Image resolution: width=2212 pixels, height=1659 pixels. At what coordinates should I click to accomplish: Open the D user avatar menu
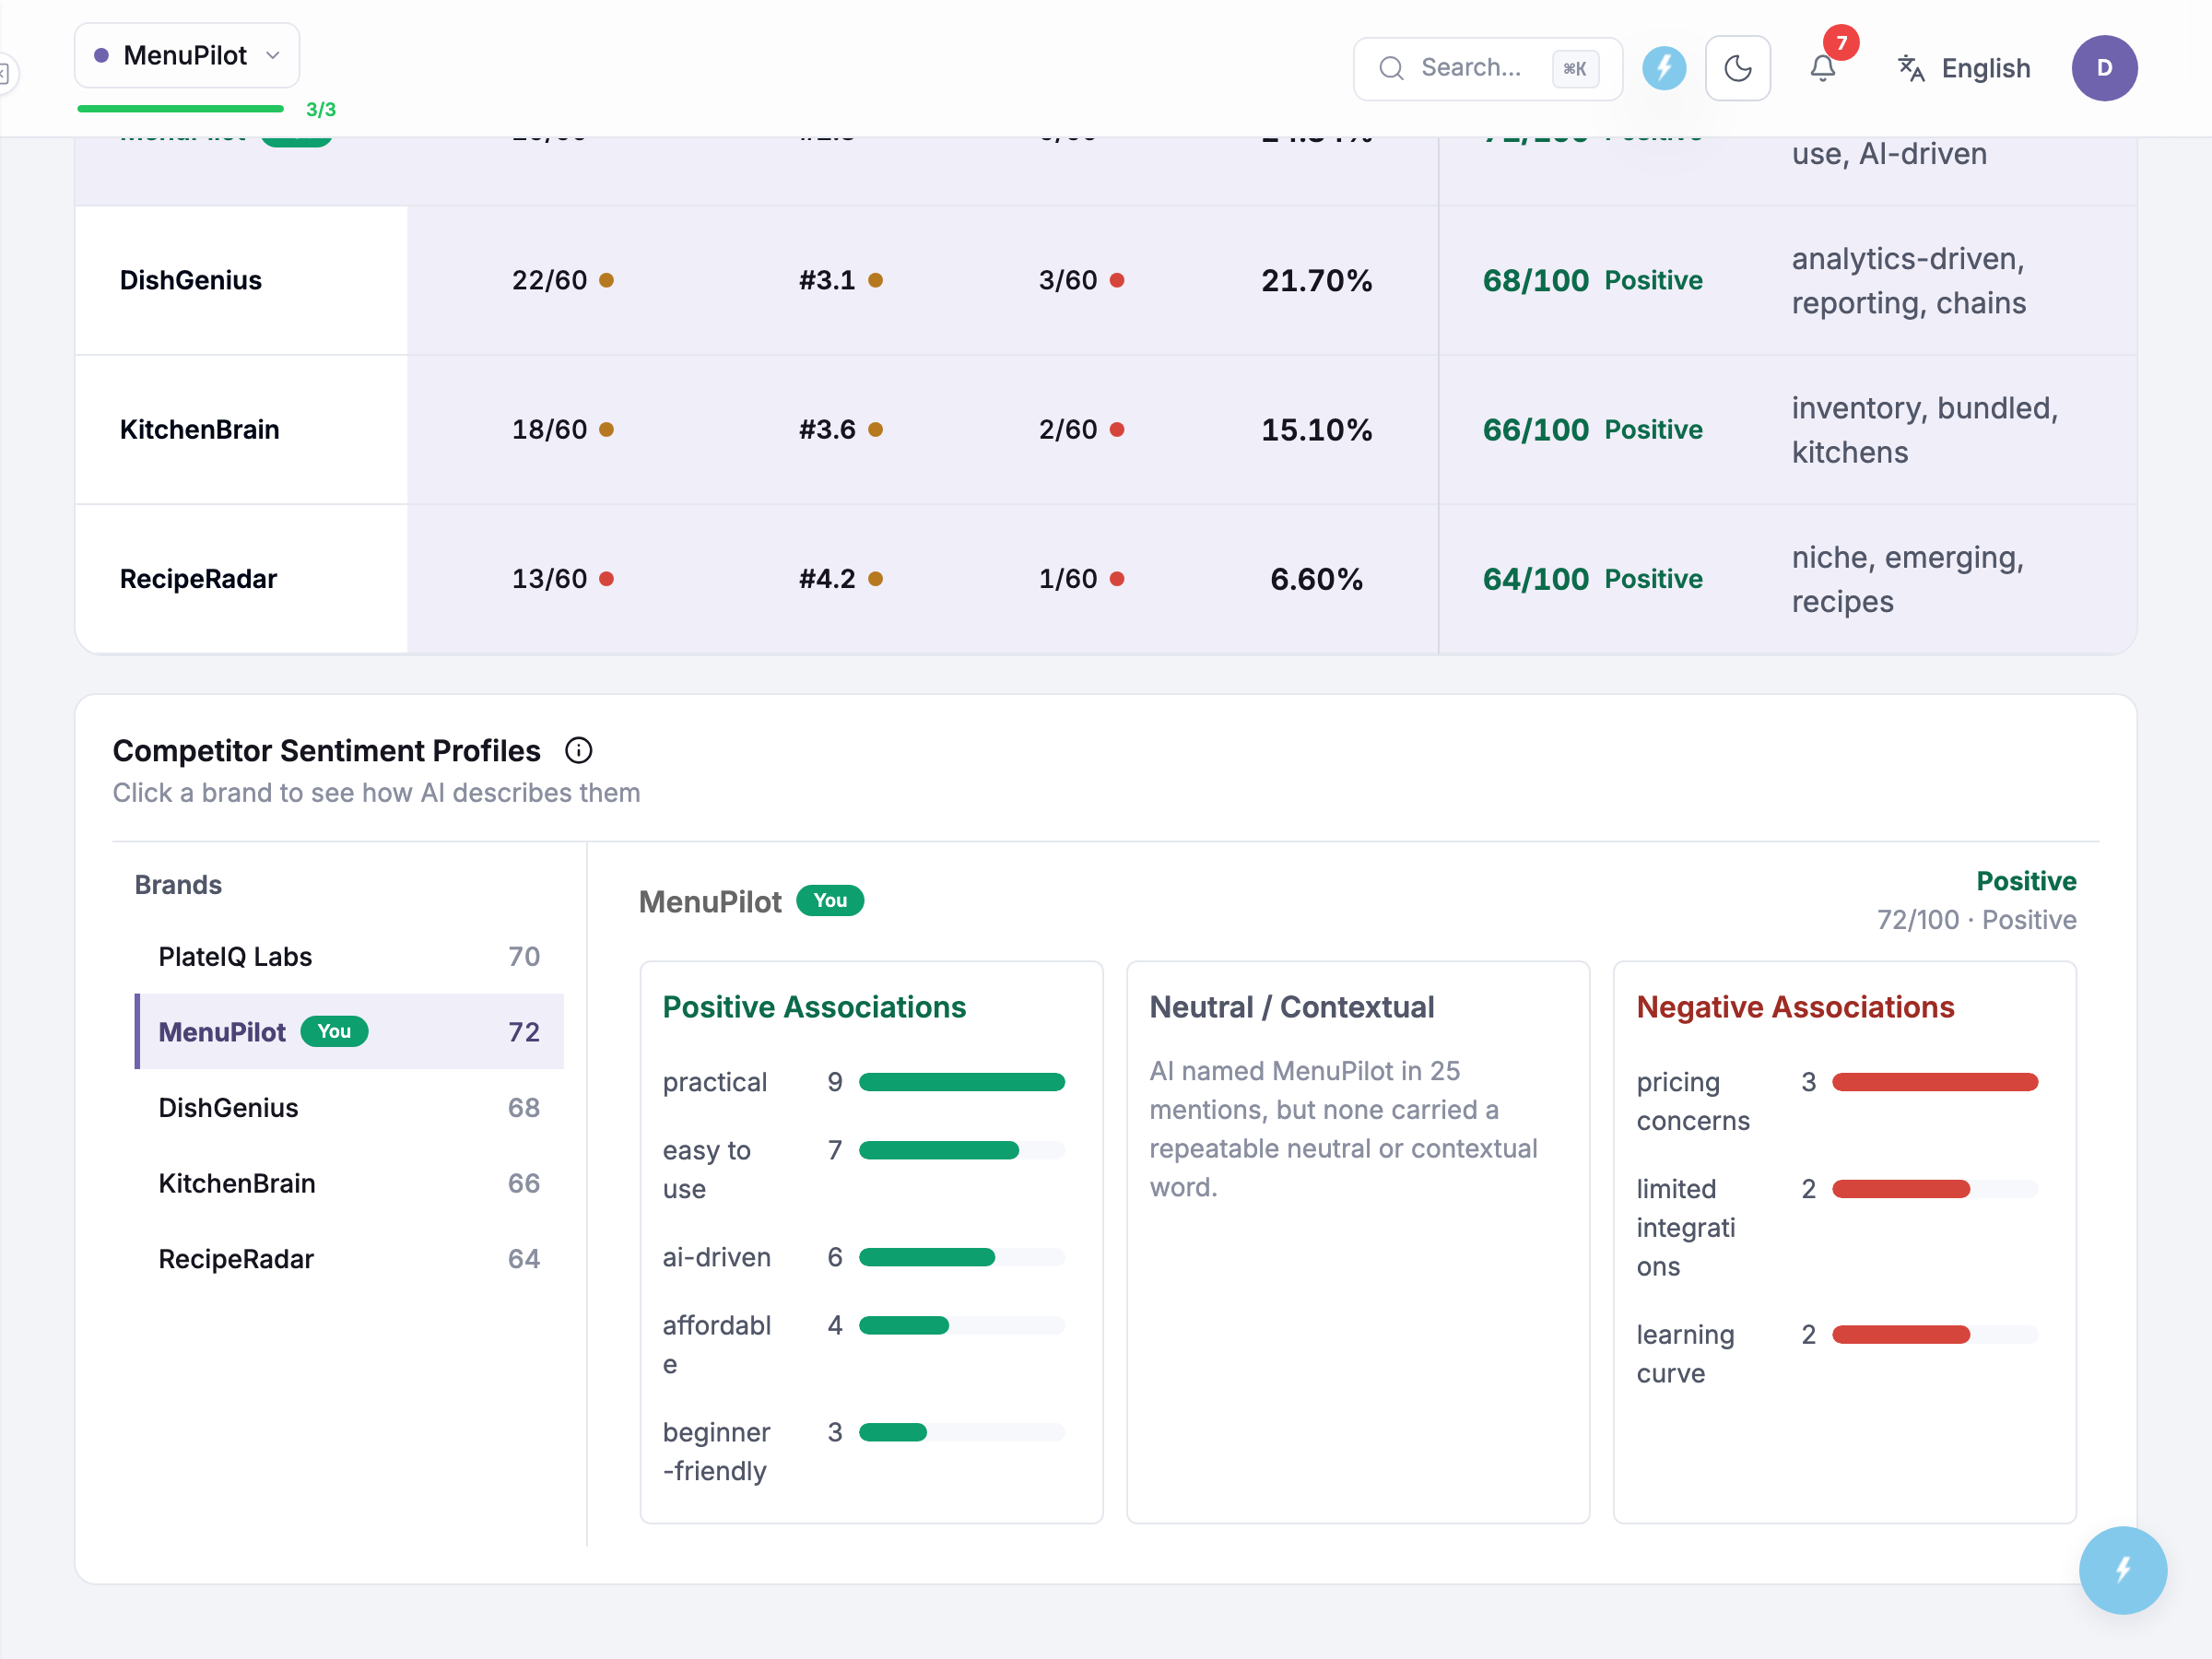2104,68
